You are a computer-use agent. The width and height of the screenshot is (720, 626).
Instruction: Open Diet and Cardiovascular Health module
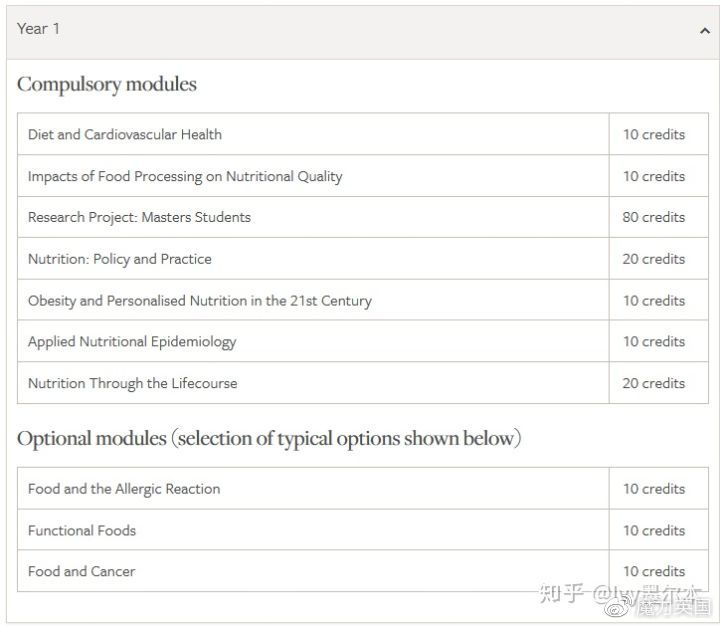tap(125, 134)
